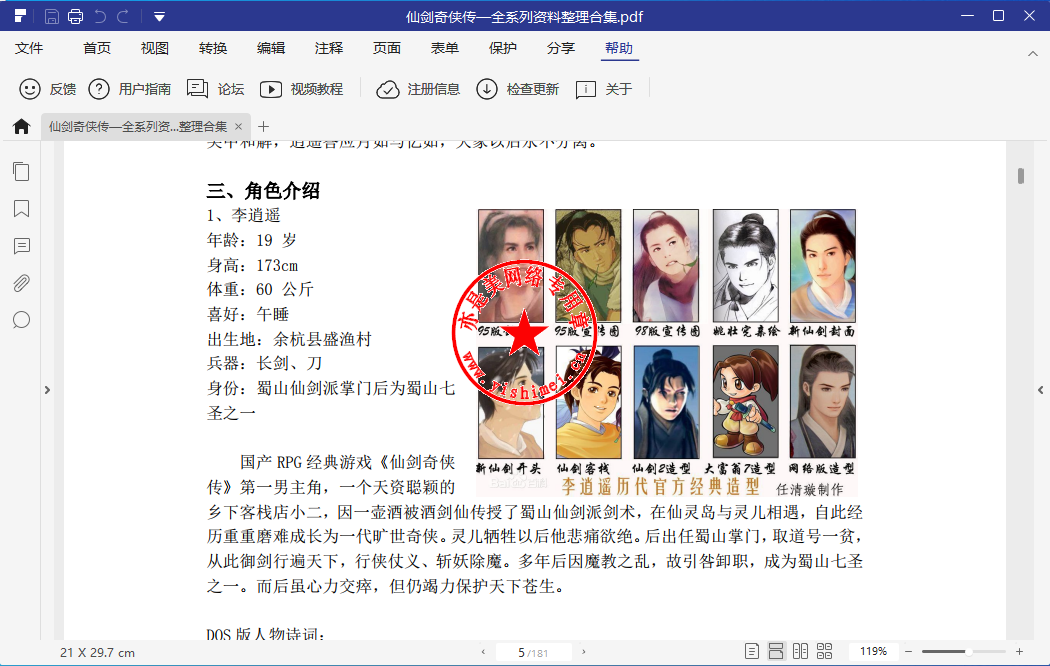
Task: Click the app logo in title bar
Action: [20, 16]
